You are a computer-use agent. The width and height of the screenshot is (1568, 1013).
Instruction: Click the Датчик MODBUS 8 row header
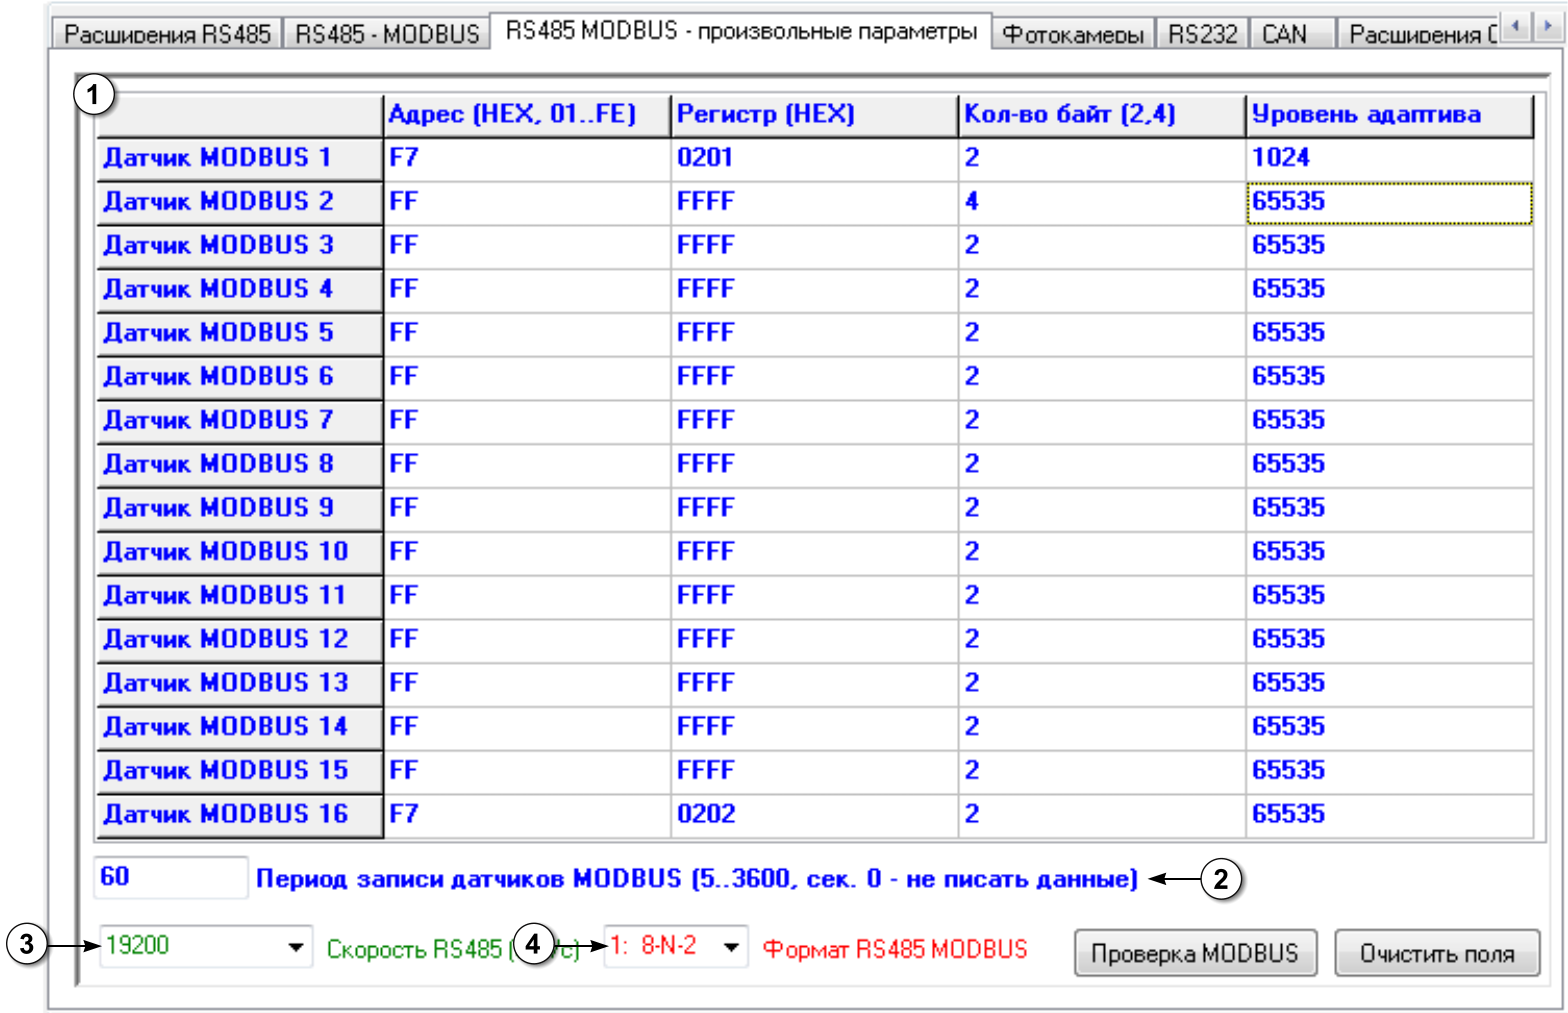(x=240, y=465)
